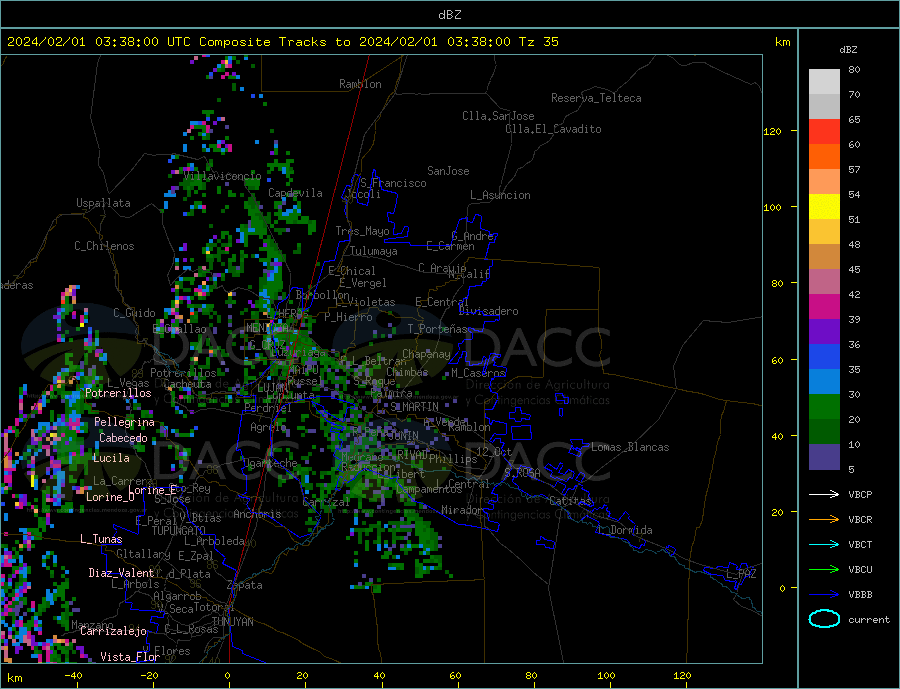Click the green VBCU arrow in legend
This screenshot has width=900, height=689.
coord(824,570)
